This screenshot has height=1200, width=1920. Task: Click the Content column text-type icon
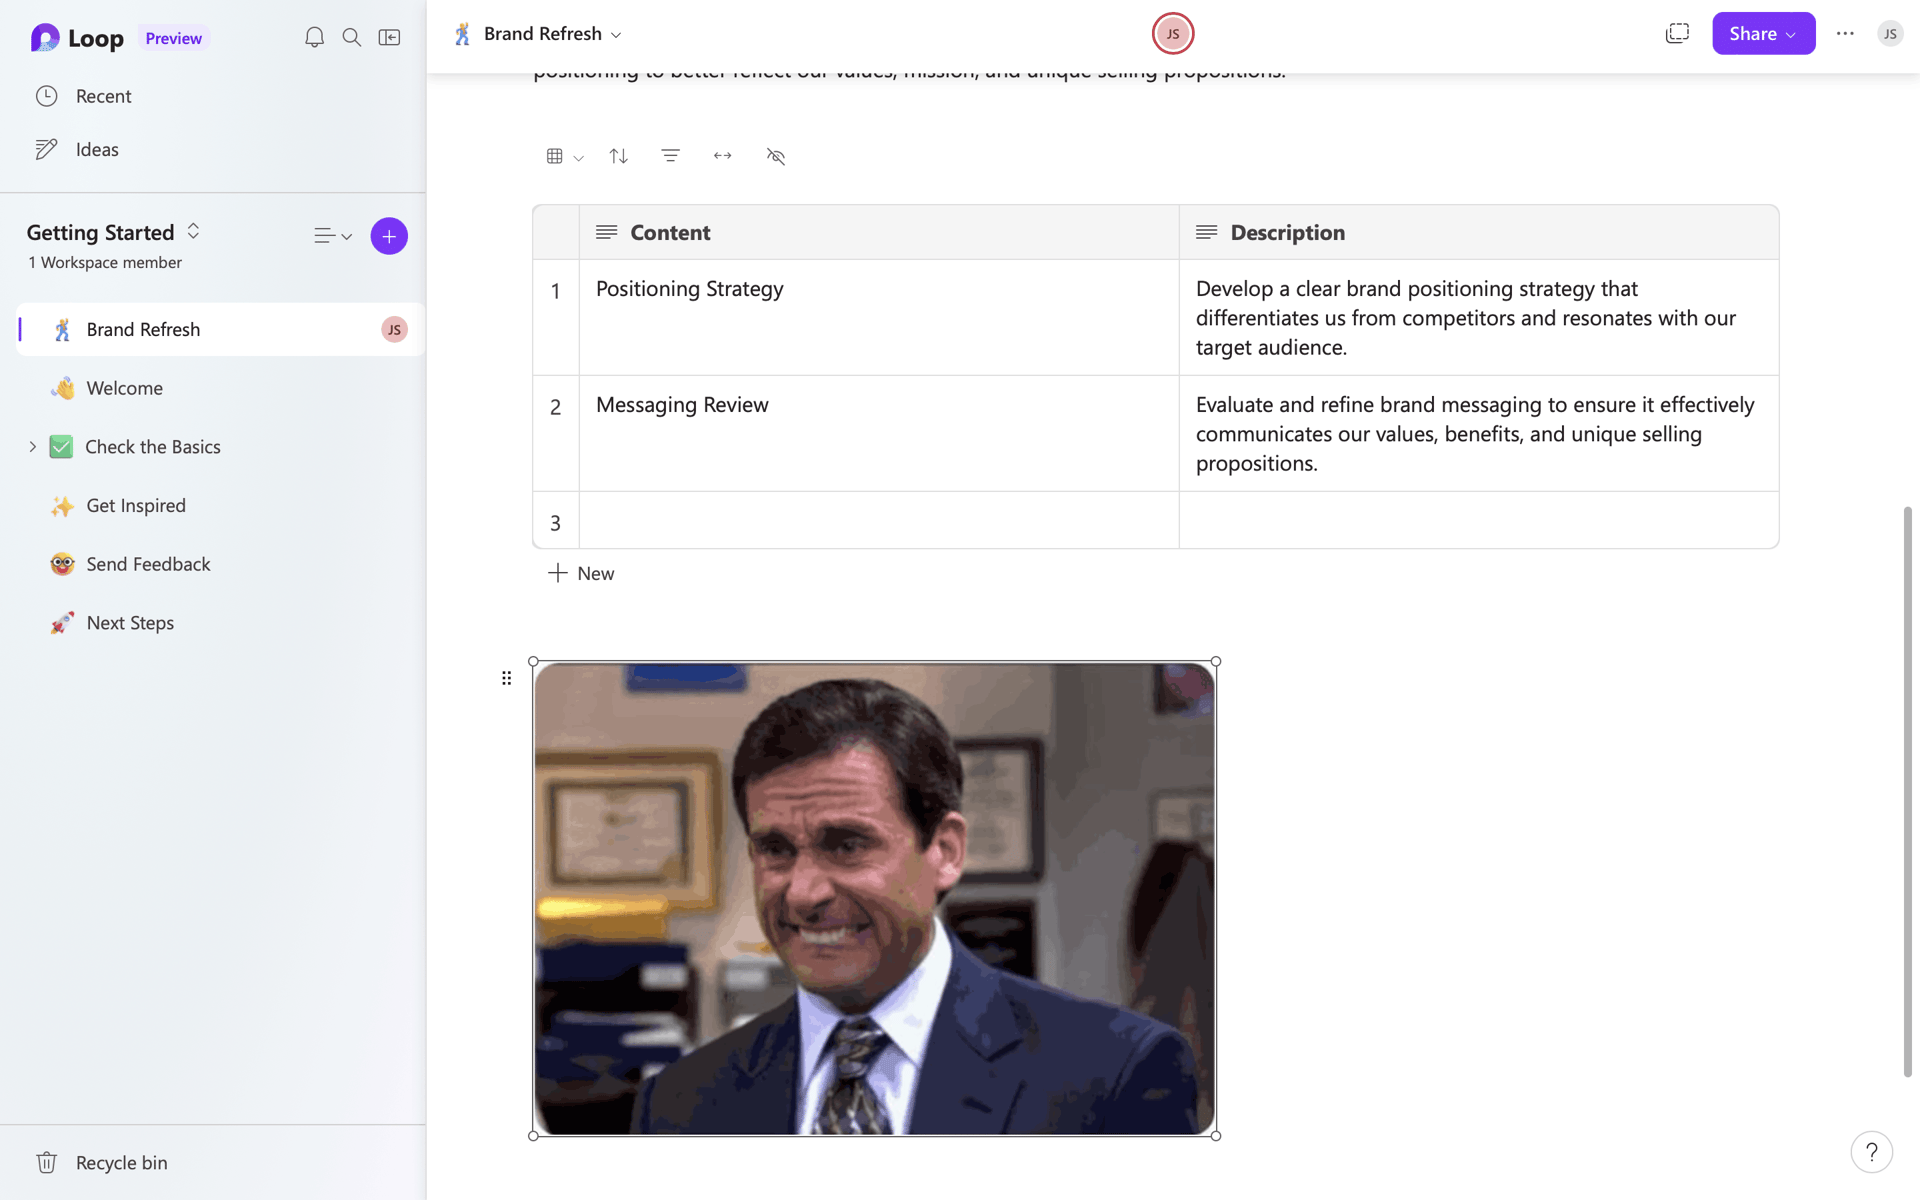coord(606,232)
